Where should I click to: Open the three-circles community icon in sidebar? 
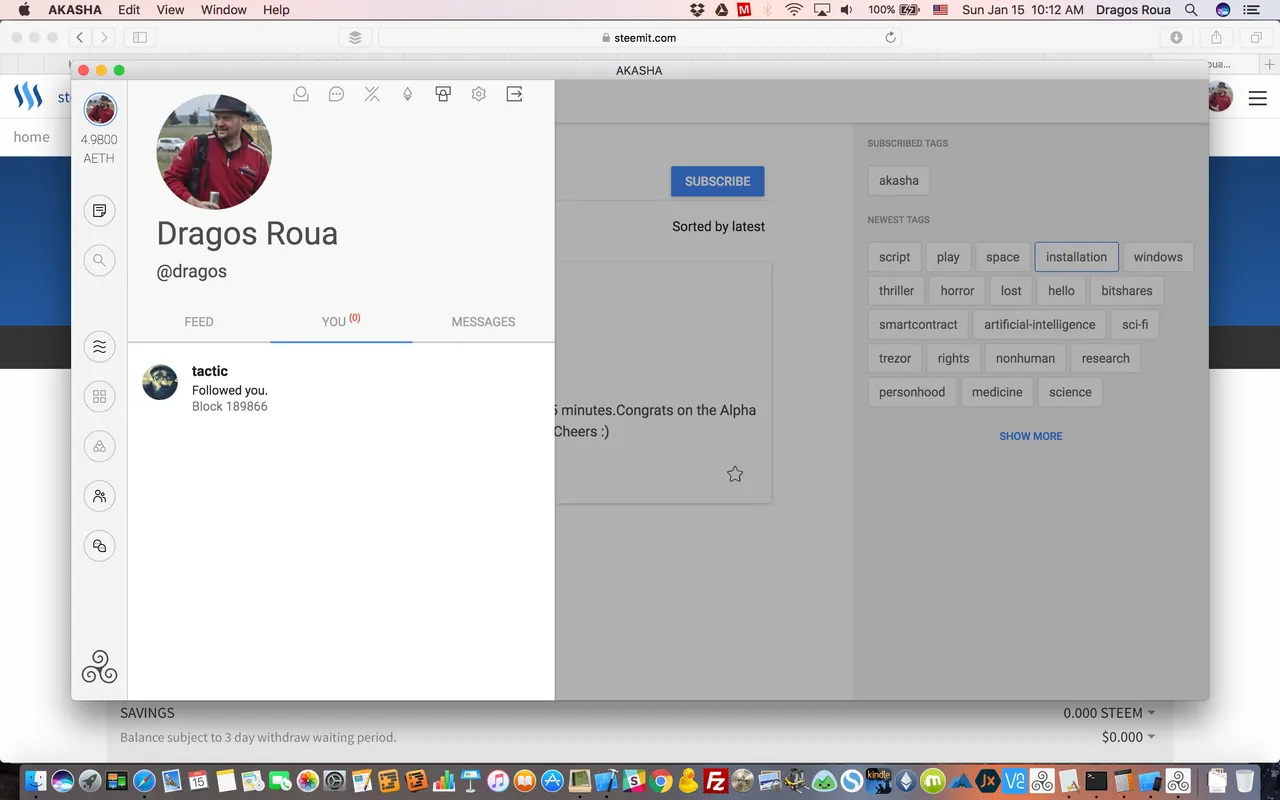click(x=99, y=447)
